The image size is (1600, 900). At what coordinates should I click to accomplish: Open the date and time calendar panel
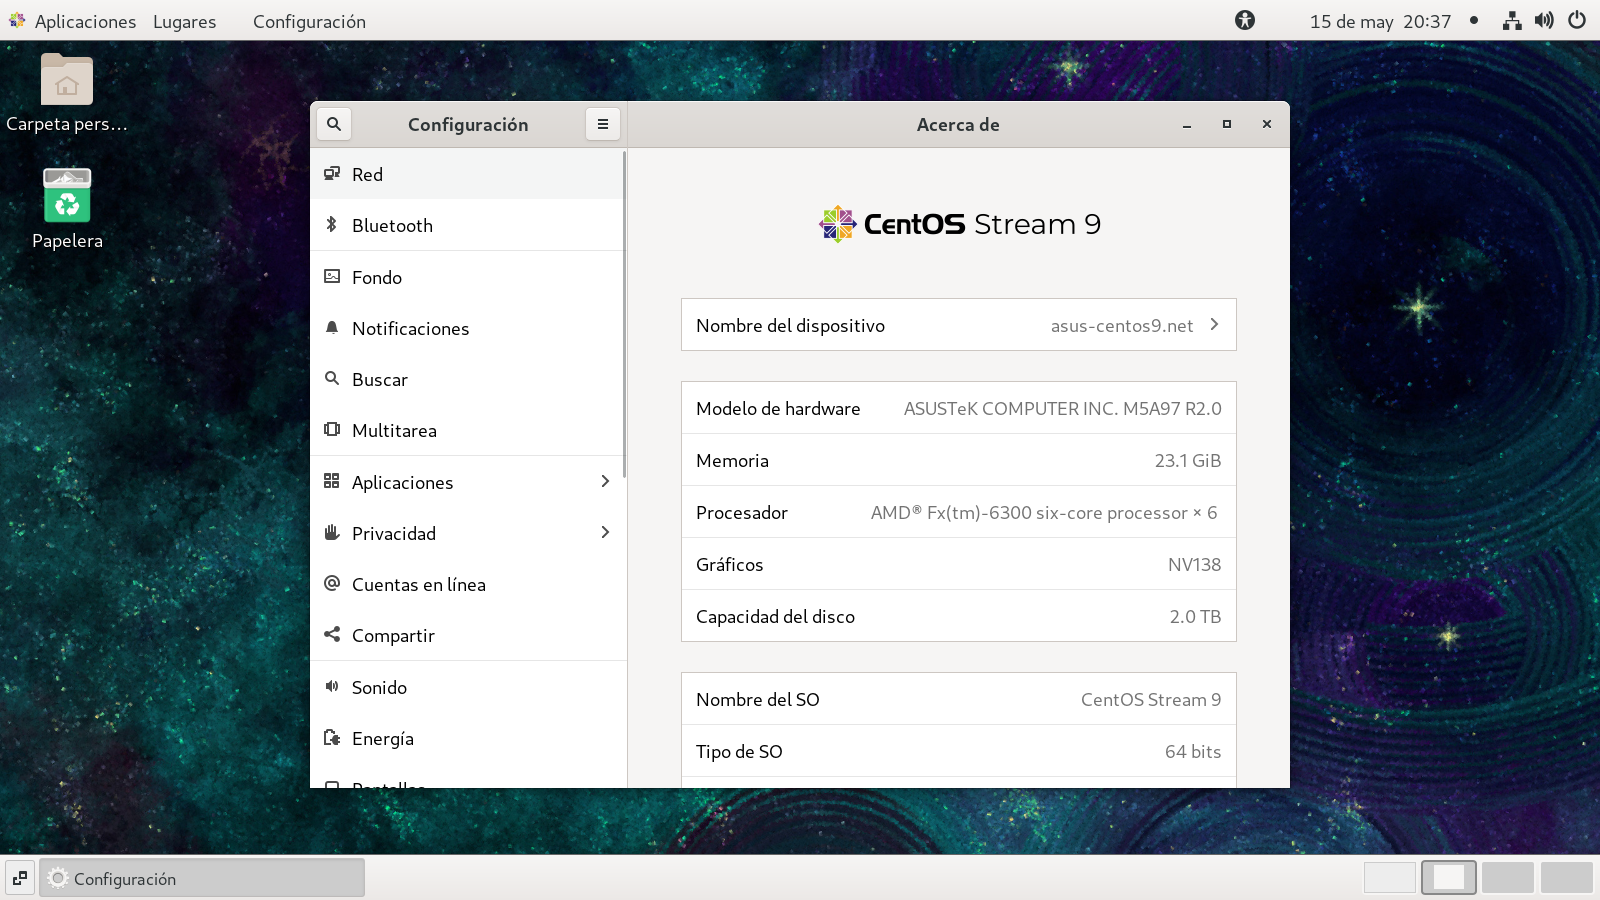tap(1379, 21)
